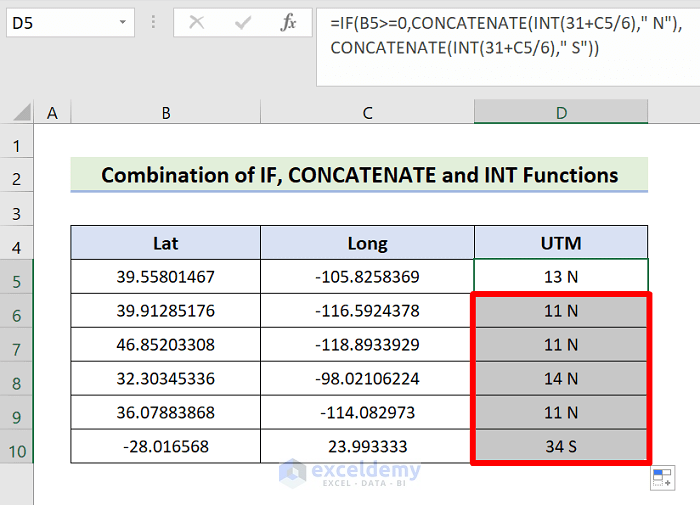Viewport: 700px width, 505px height.
Task: Click the UTM header cell
Action: pyautogui.click(x=561, y=242)
